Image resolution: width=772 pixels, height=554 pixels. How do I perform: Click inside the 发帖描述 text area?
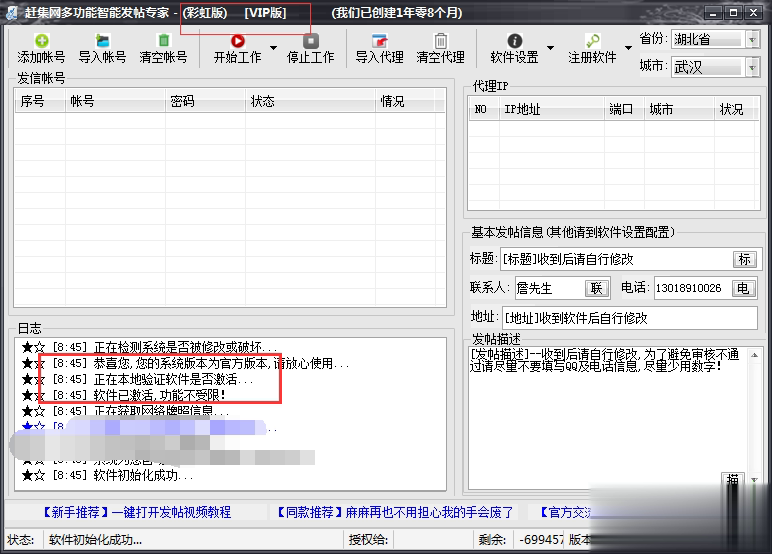pyautogui.click(x=607, y=418)
